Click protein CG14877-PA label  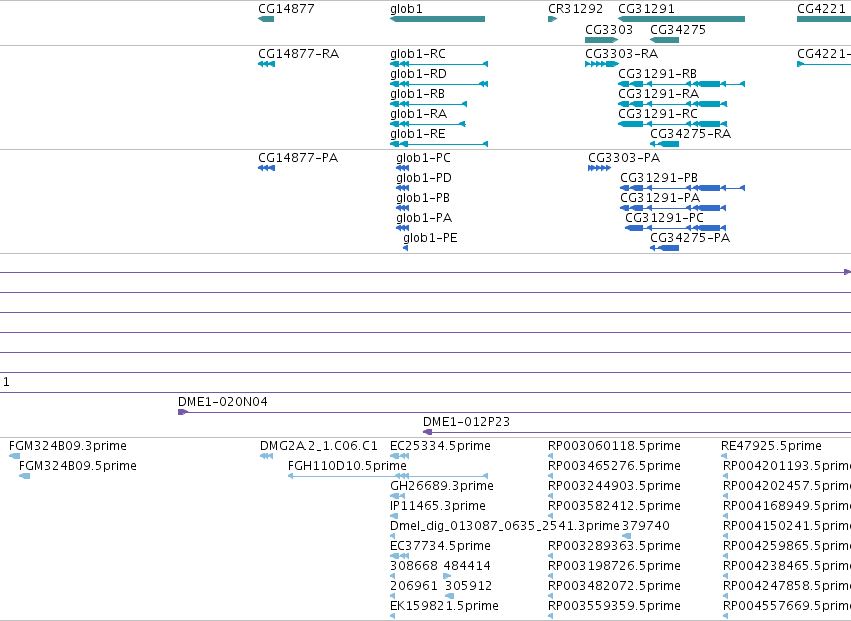(x=298, y=158)
